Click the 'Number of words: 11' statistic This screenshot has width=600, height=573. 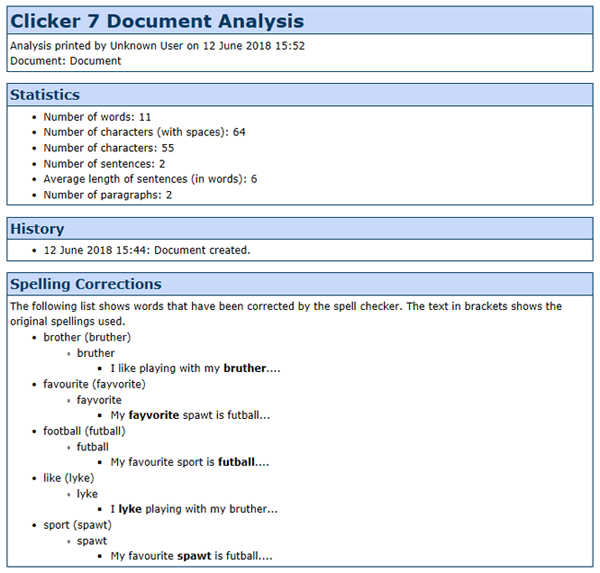pos(97,117)
